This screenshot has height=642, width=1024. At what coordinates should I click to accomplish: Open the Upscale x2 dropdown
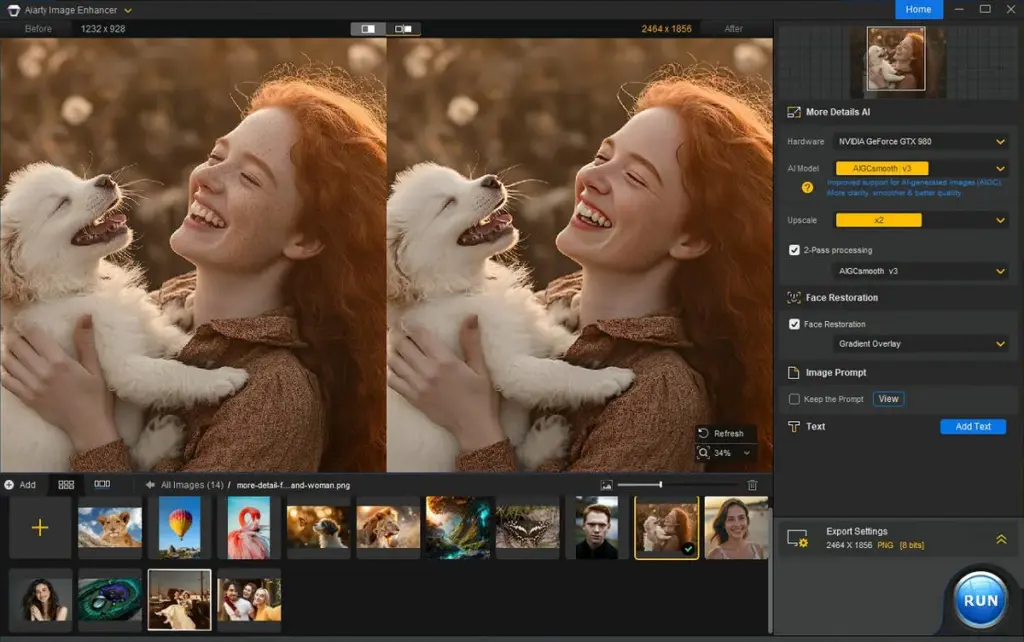tap(921, 220)
